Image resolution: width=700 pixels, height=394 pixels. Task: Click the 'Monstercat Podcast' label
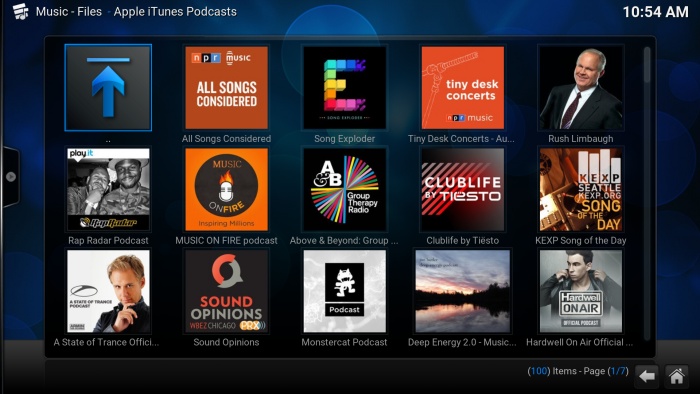click(344, 342)
